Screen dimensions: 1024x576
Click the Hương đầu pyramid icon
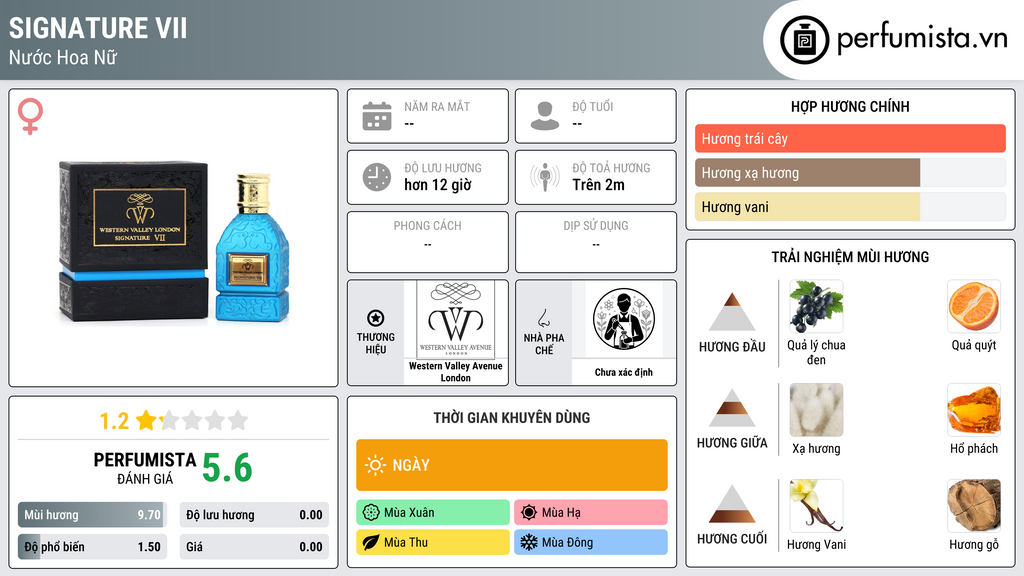click(732, 312)
